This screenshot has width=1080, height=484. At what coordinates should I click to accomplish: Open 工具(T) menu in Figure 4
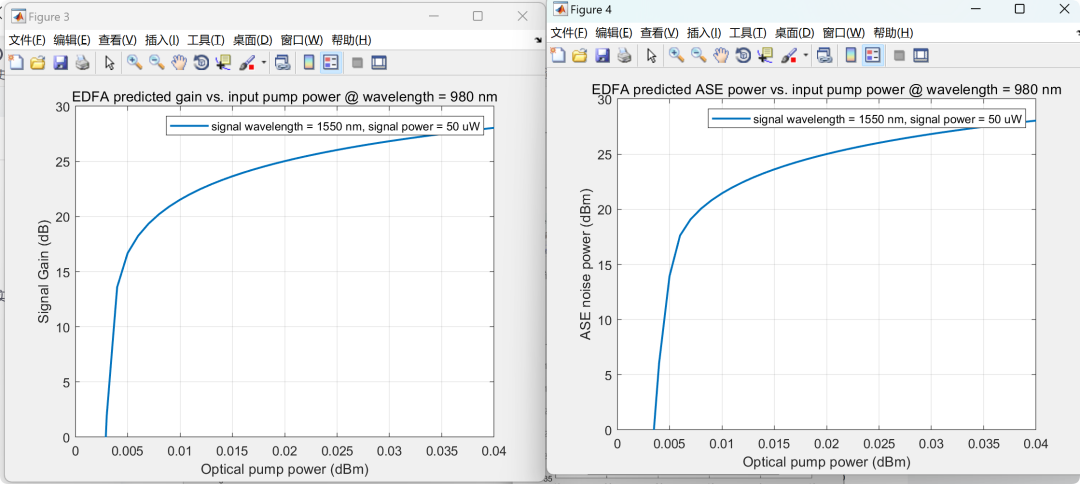748,32
